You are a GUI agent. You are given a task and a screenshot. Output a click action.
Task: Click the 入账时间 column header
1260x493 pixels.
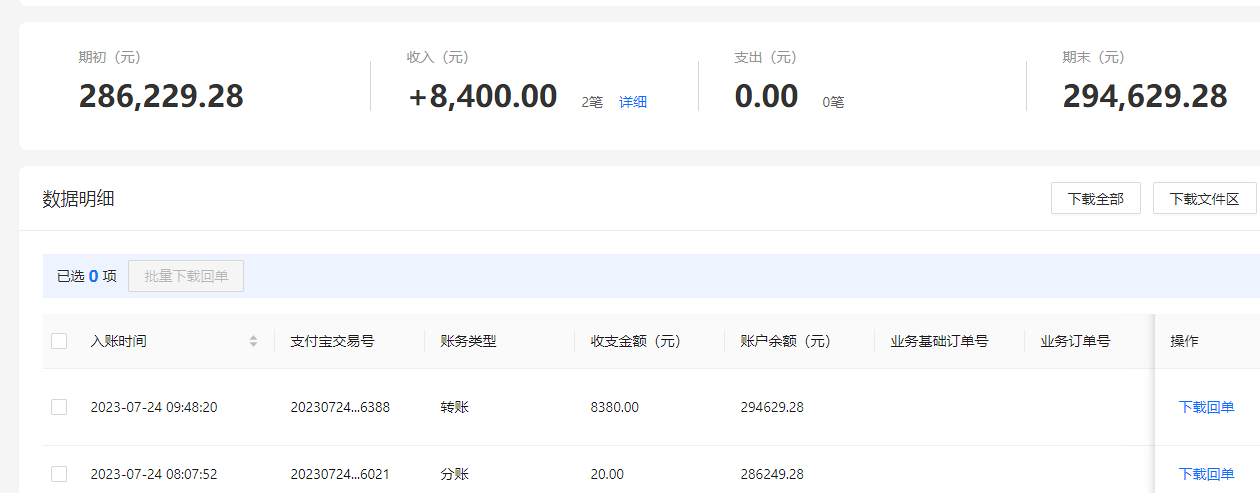click(119, 341)
